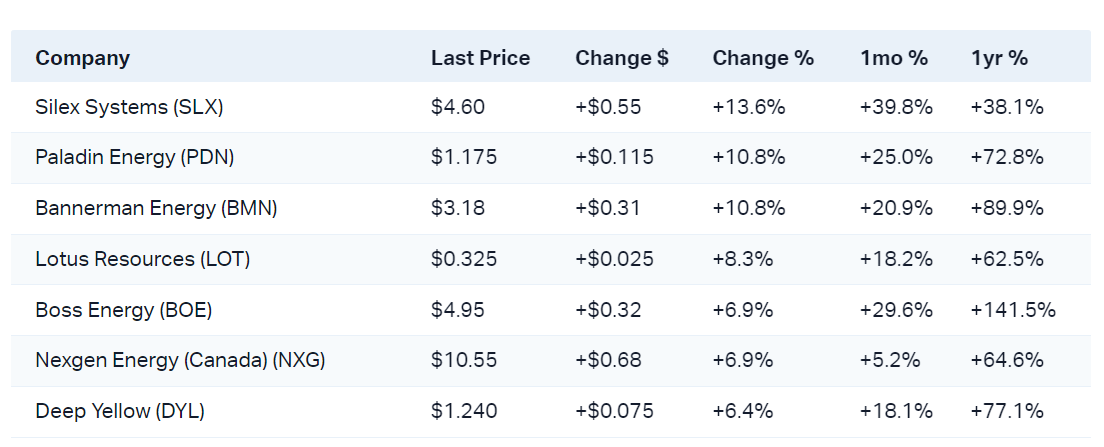Screen dimensions: 1104x447
Task: Click the Last Price column header
Action: tap(480, 58)
